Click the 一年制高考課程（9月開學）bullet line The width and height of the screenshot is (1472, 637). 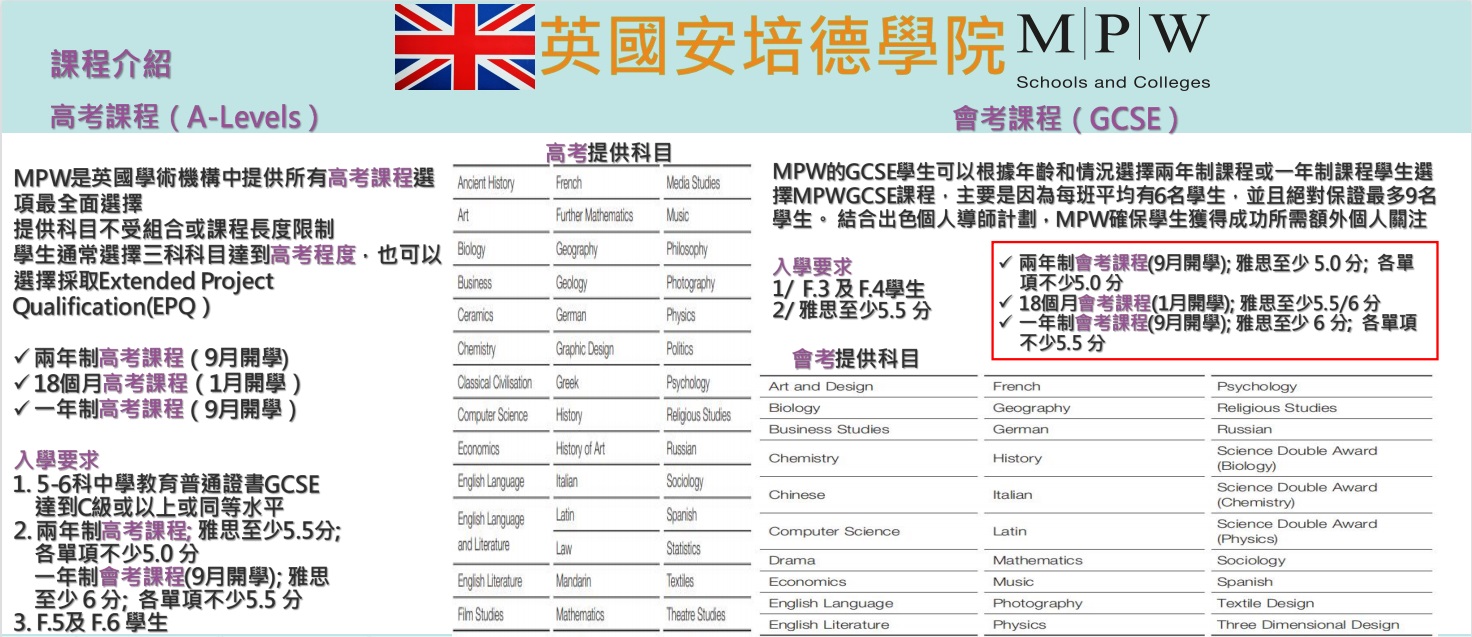155,409
